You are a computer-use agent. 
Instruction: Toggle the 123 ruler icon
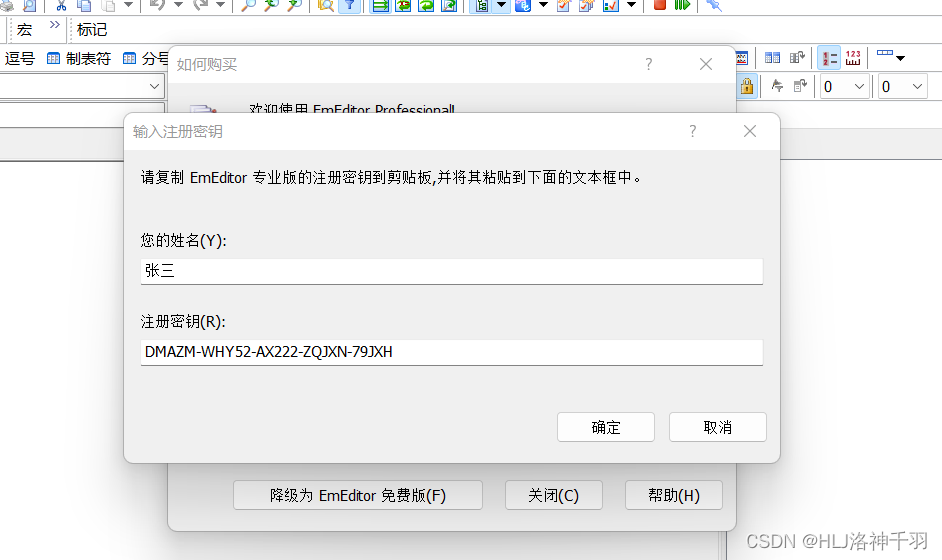[x=853, y=58]
